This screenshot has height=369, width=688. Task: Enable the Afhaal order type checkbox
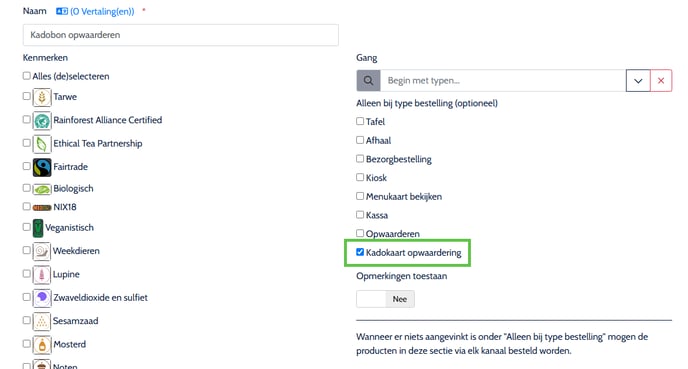(x=360, y=140)
